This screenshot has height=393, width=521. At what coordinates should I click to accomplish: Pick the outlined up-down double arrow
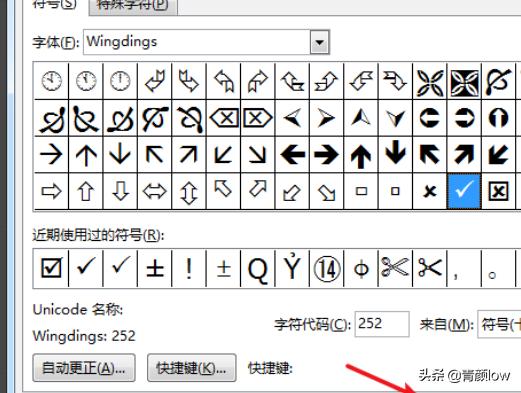click(189, 191)
